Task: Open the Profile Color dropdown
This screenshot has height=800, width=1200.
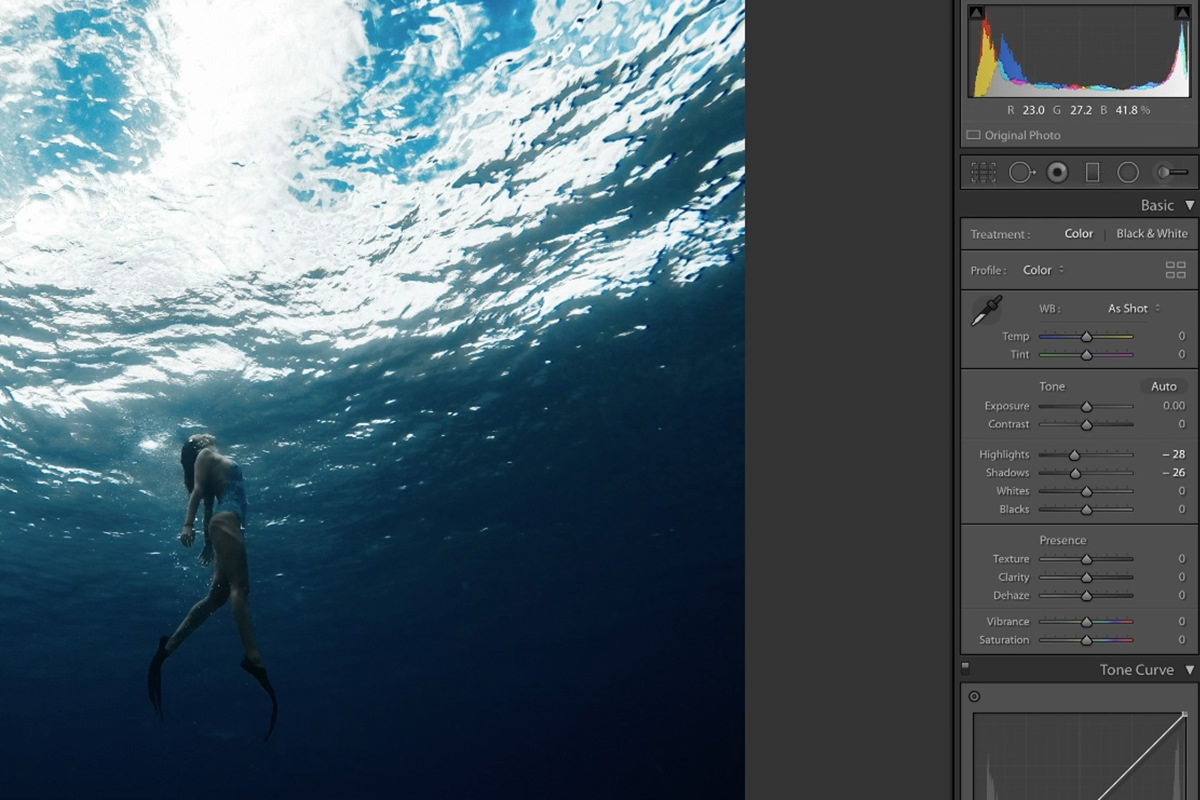Action: pos(1043,270)
